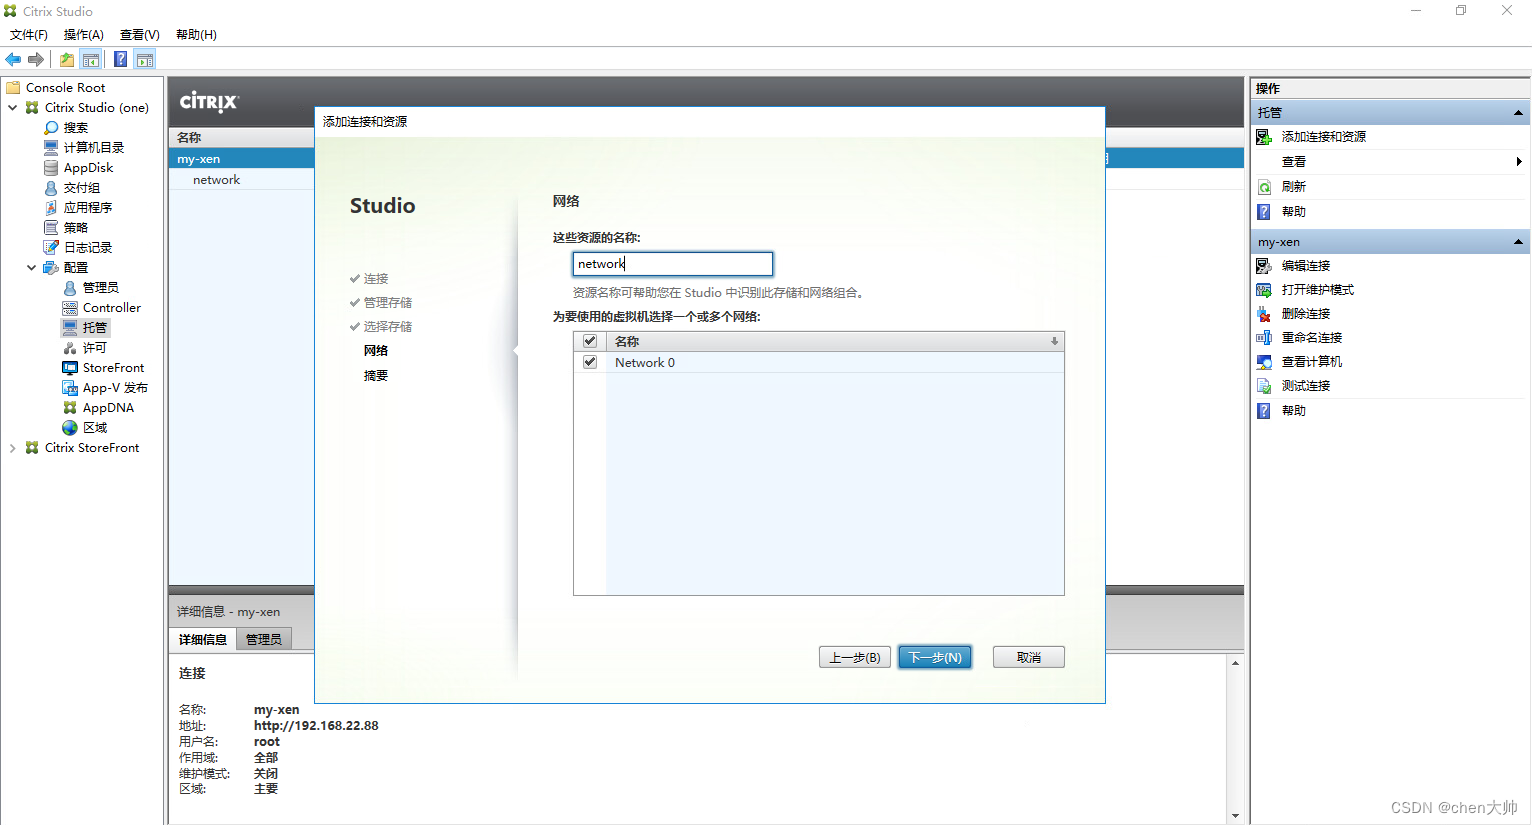Switch to the 详细信息 tab
The height and width of the screenshot is (825, 1532).
pyautogui.click(x=202, y=639)
